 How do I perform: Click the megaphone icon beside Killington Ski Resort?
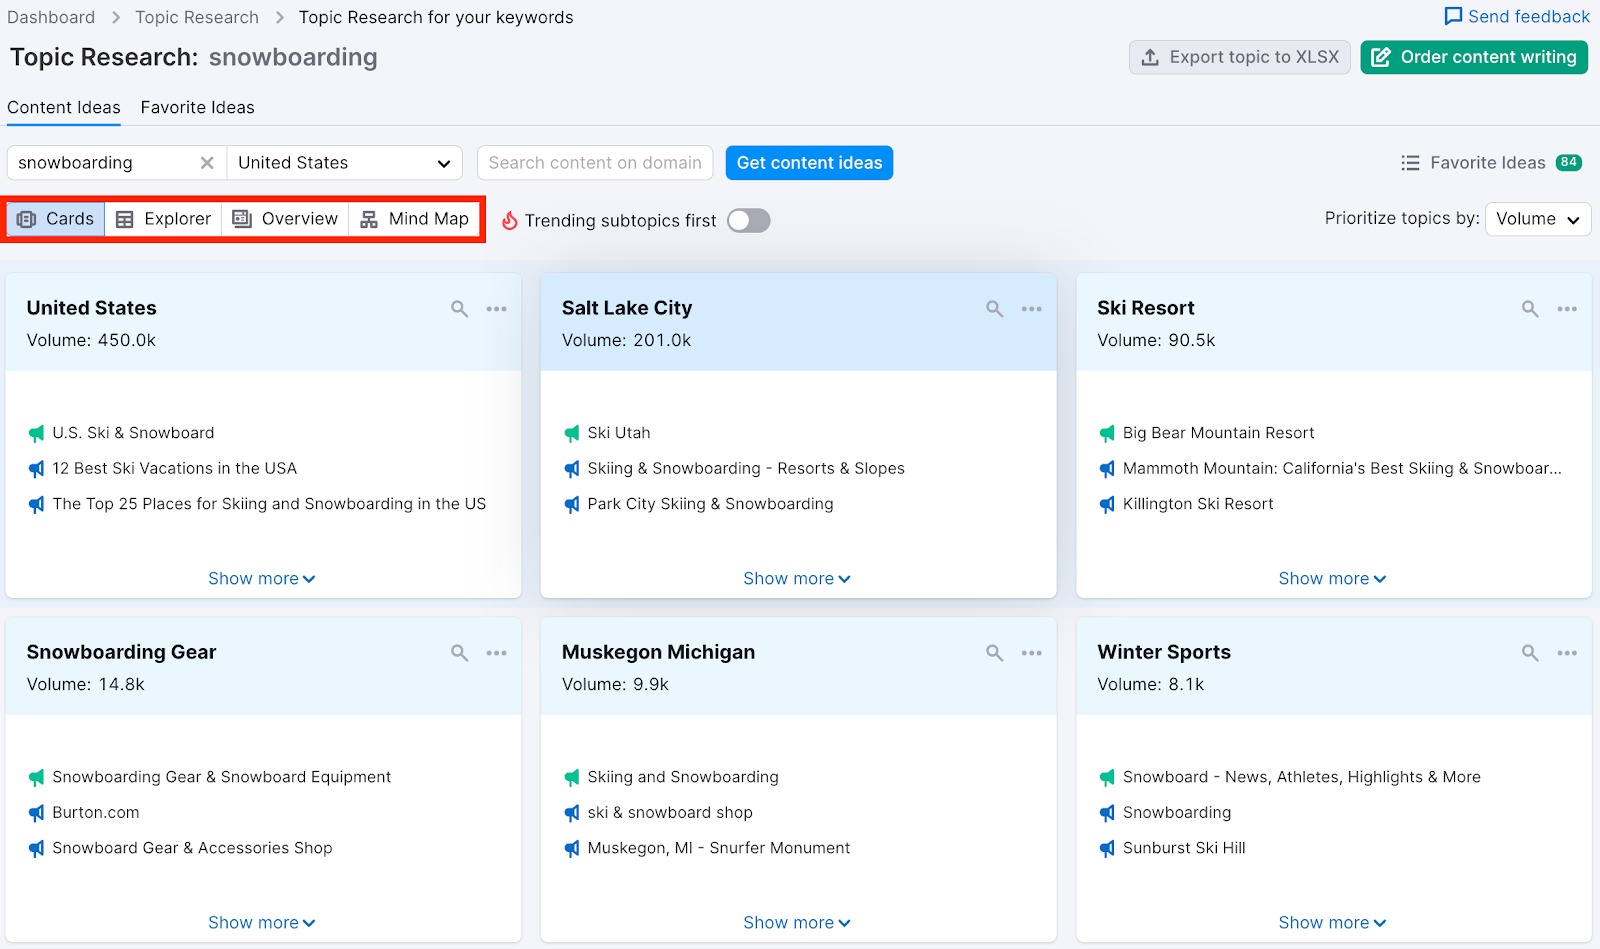[1107, 504]
